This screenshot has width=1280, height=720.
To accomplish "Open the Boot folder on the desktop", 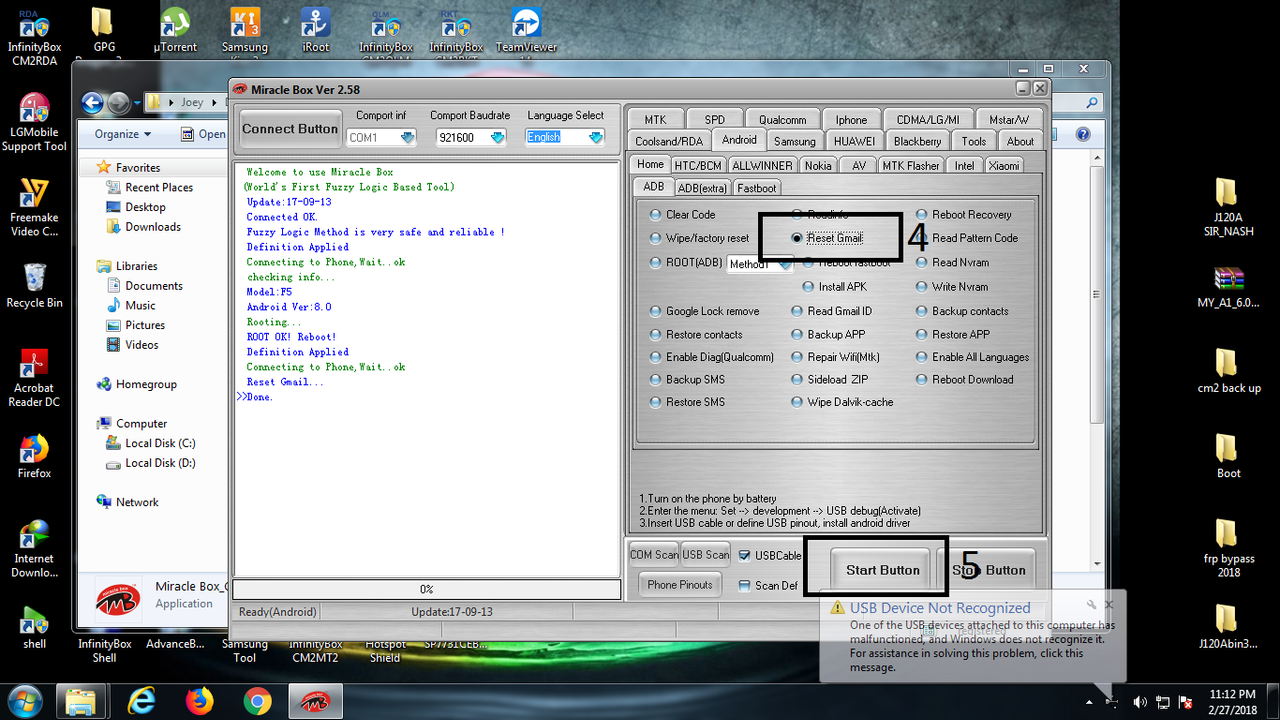I will (1228, 457).
